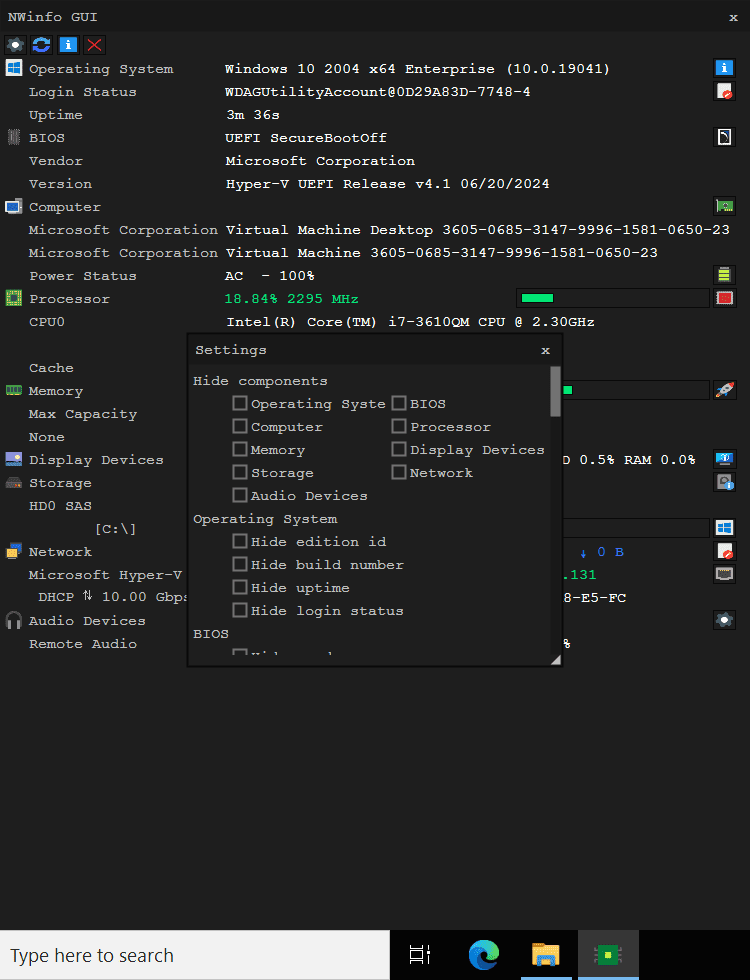Enable the Hide edition id option
Screen dimensions: 750x980
pyautogui.click(x=239, y=541)
